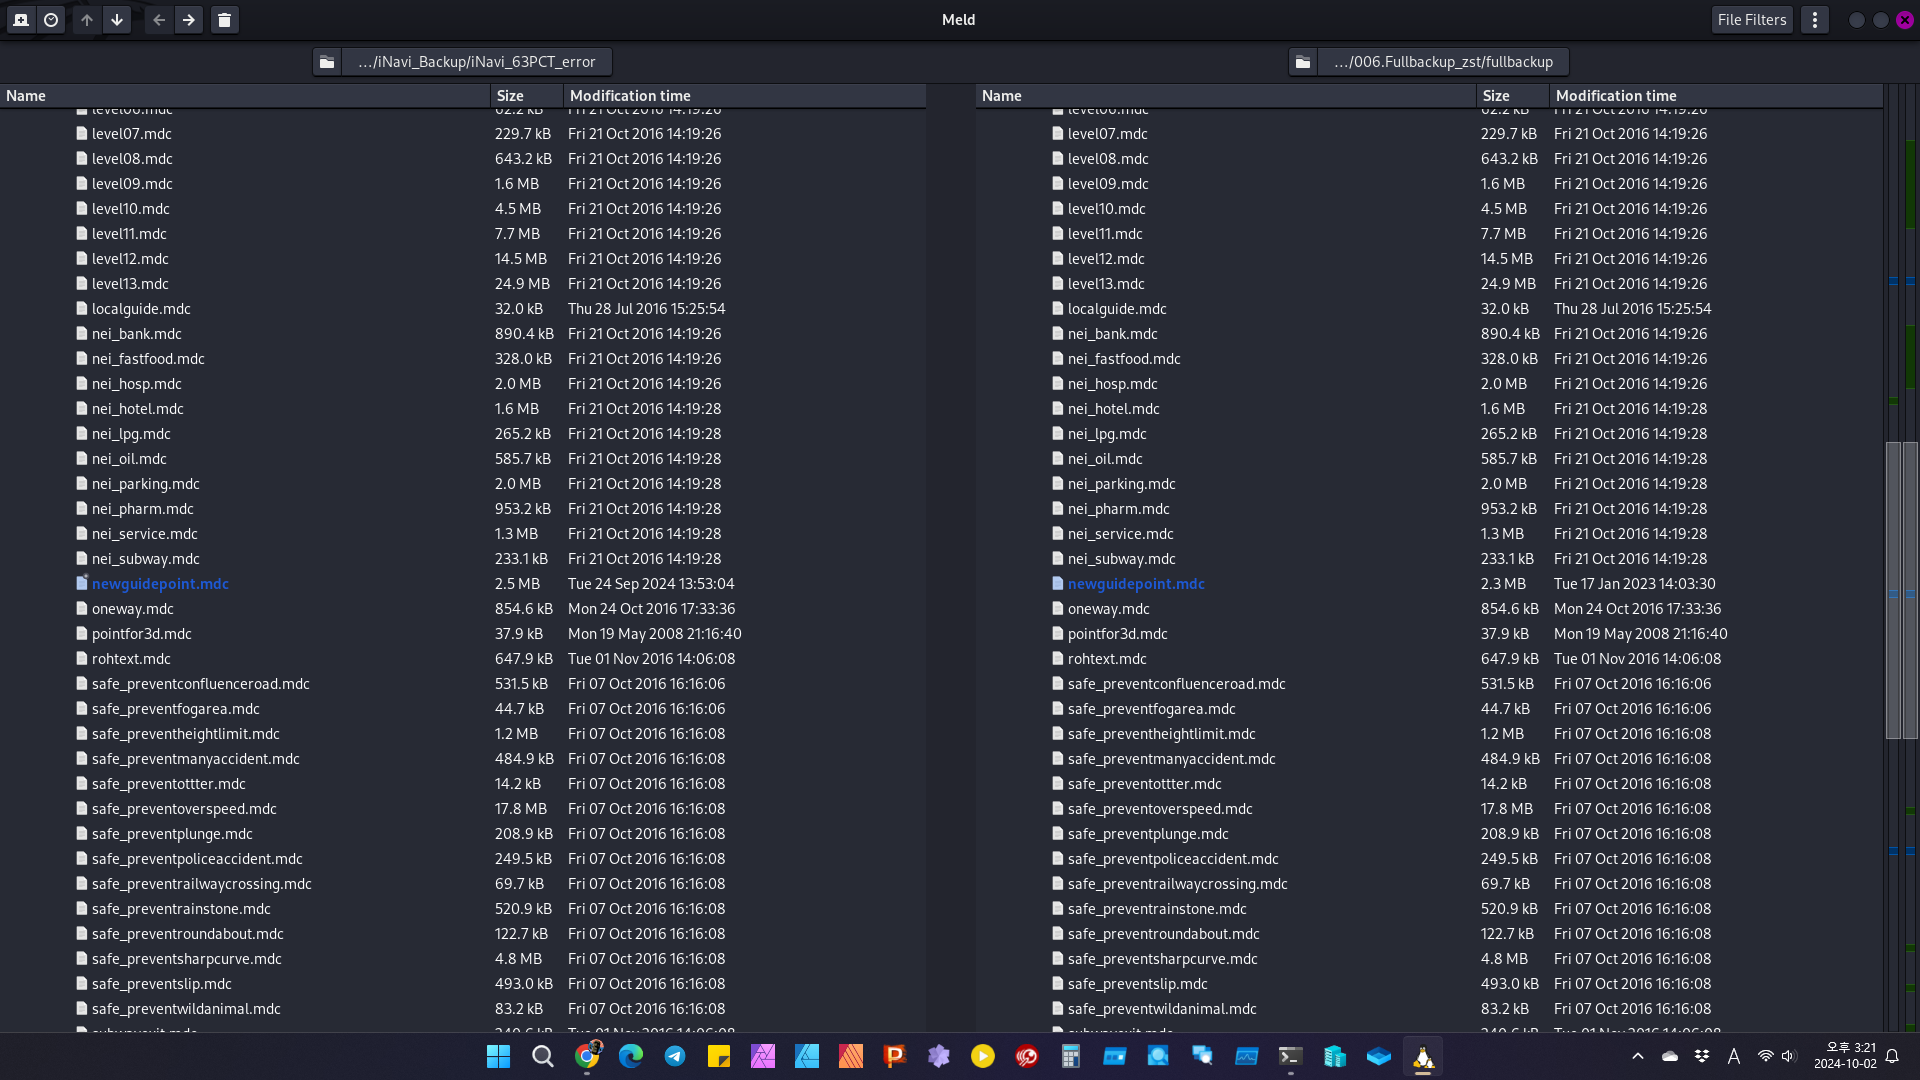Select left newguidepoint.mdc file

(160, 584)
